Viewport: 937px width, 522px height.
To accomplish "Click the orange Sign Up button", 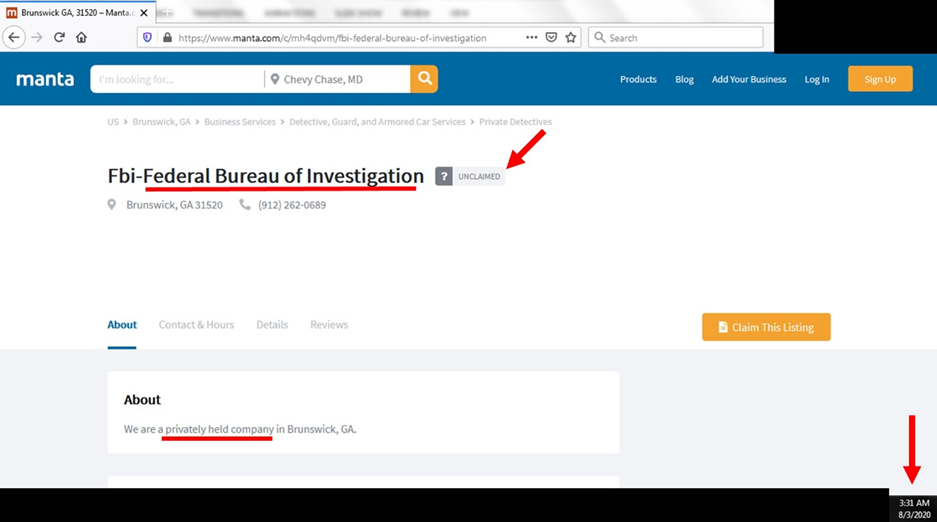I will coord(880,79).
